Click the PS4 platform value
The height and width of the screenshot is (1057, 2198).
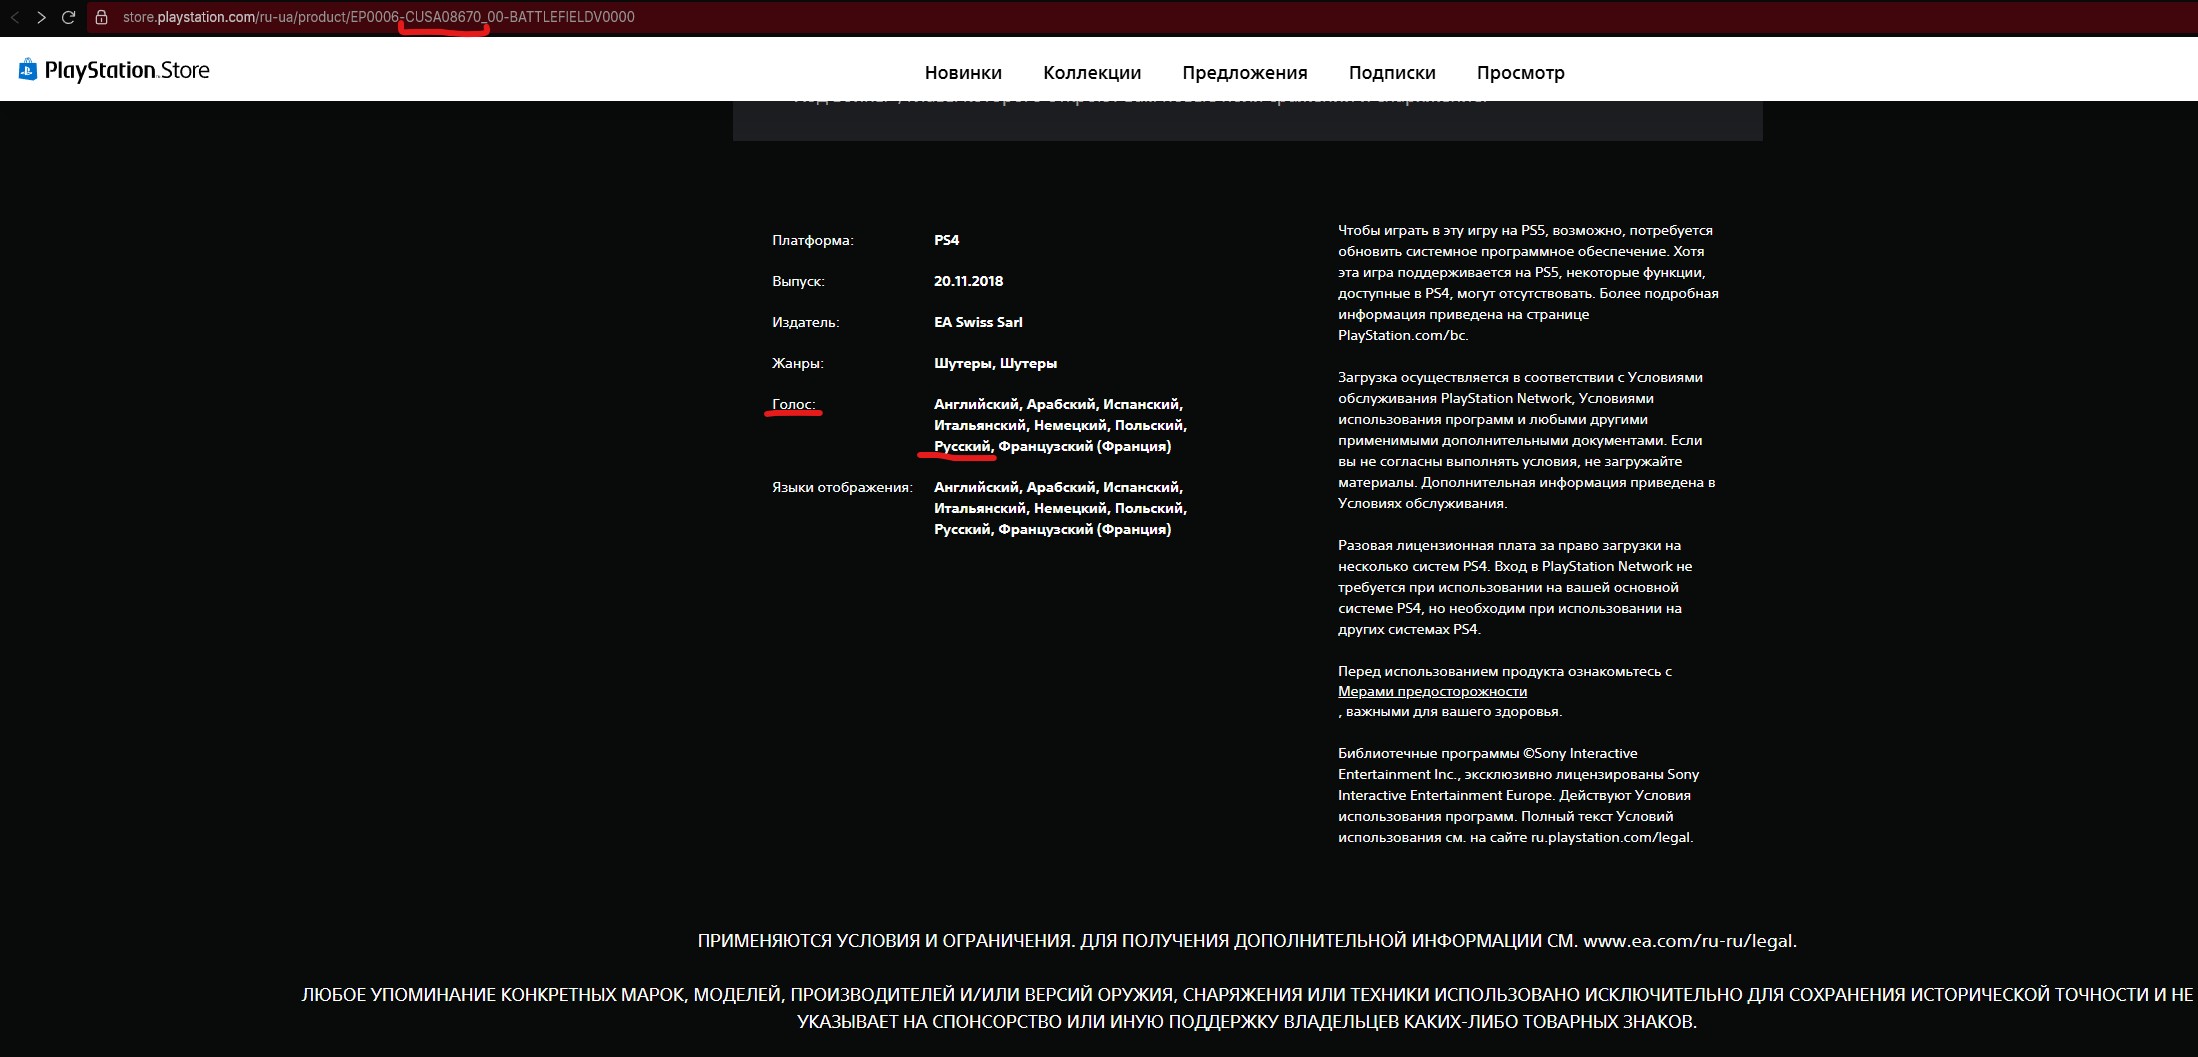point(946,240)
